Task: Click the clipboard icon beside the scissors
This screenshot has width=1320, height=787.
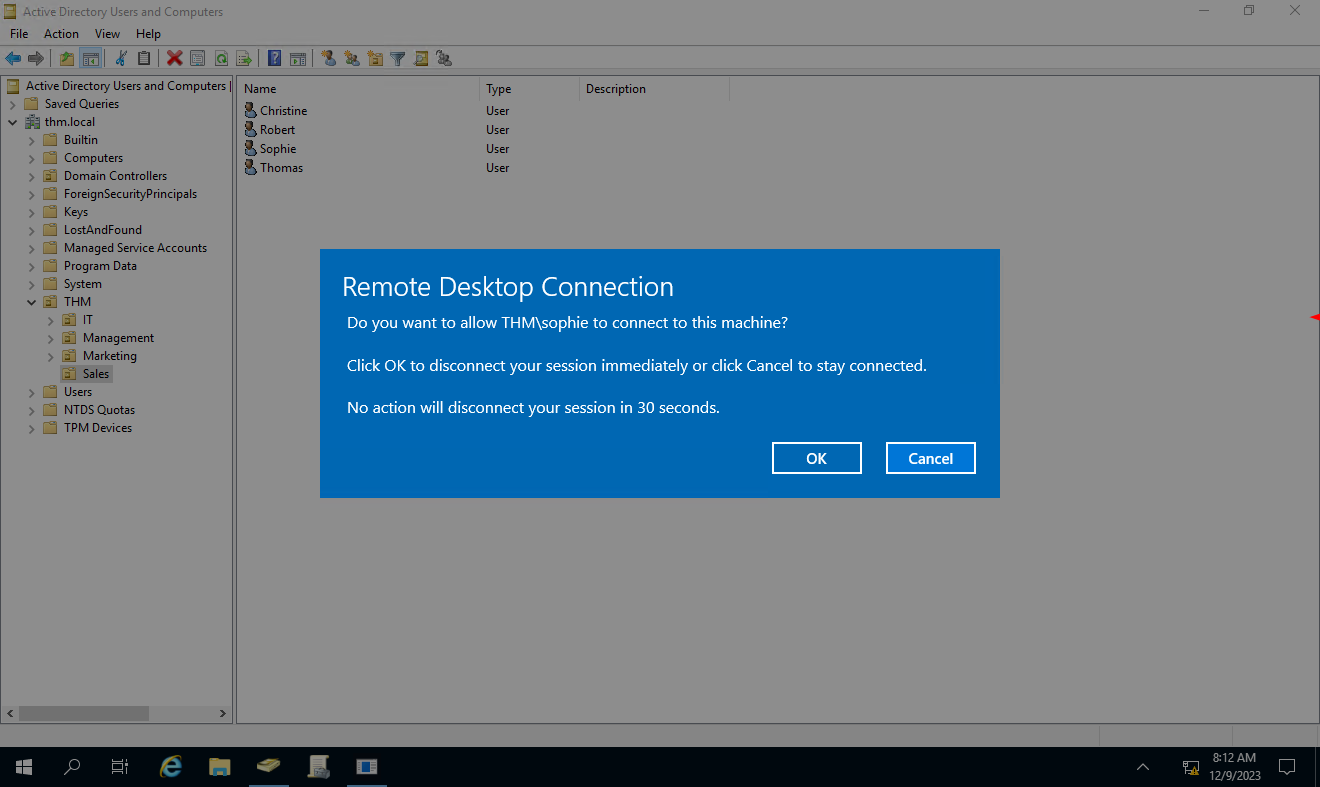Action: (x=144, y=59)
